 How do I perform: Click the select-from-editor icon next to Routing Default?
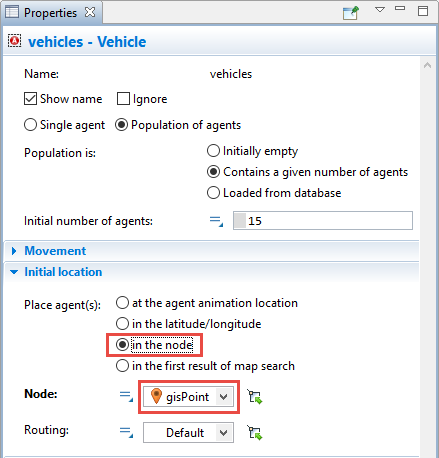coord(255,432)
